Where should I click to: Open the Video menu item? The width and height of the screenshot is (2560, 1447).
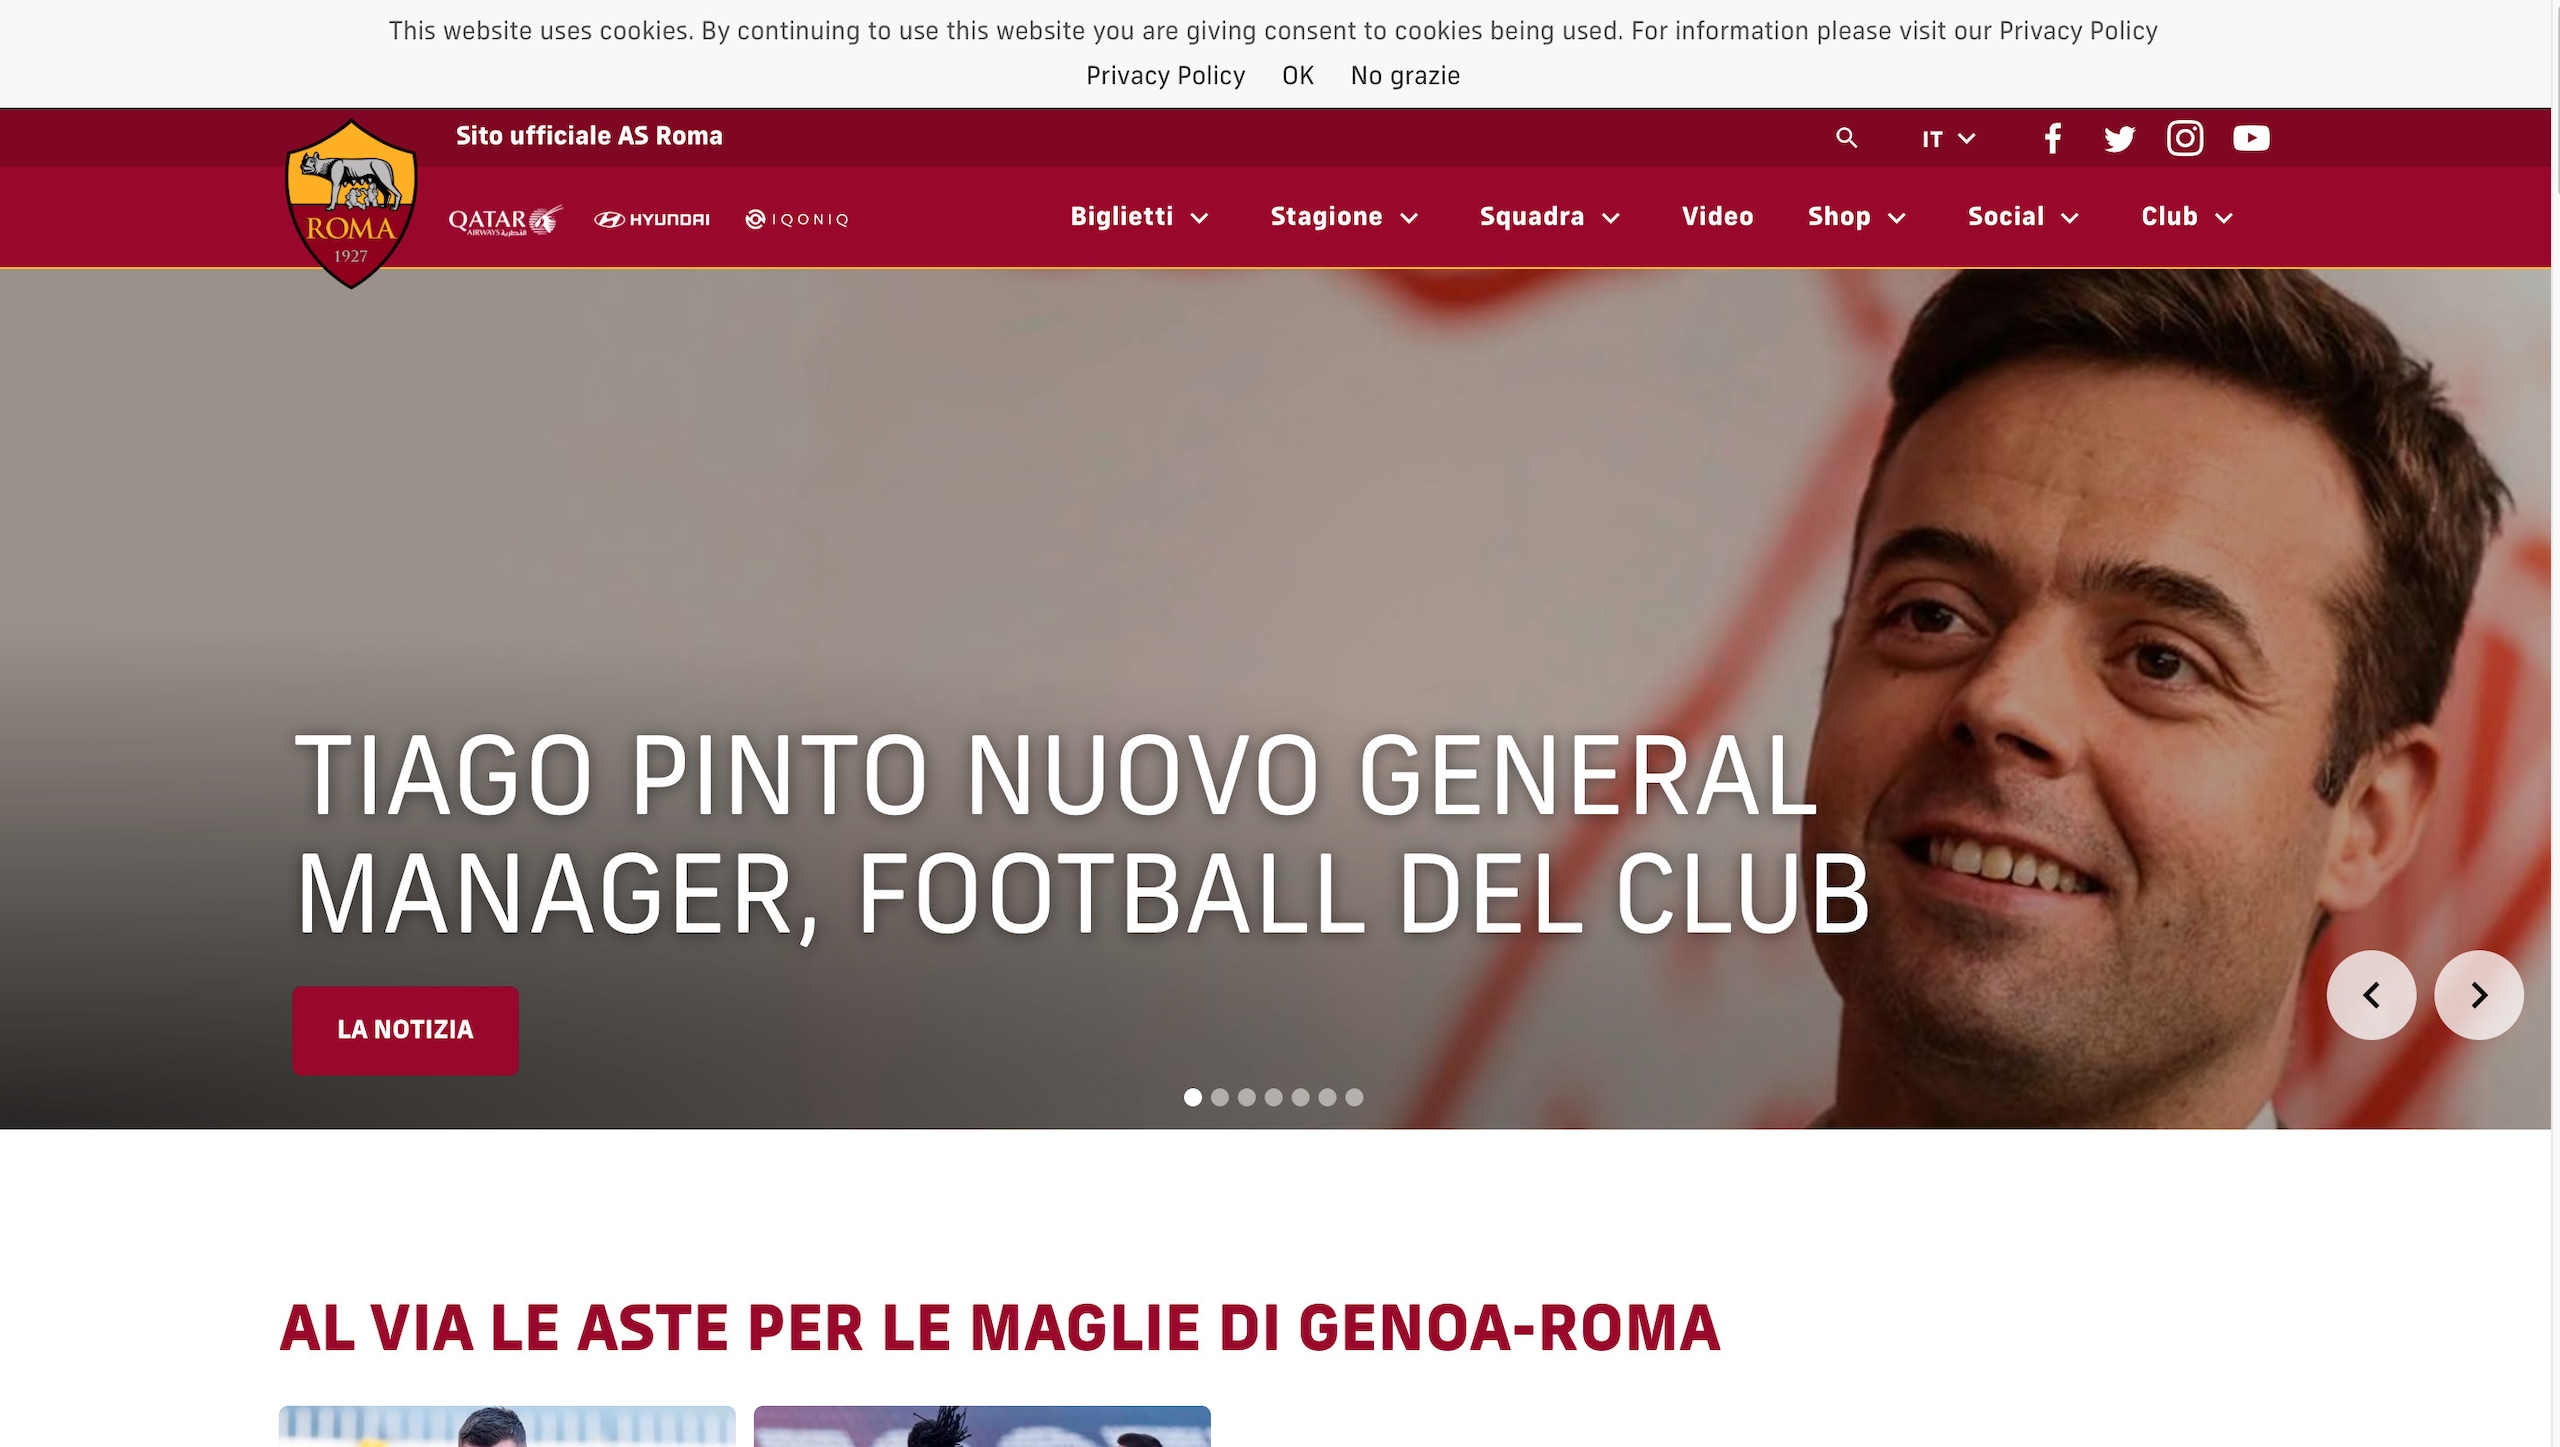coord(1717,217)
